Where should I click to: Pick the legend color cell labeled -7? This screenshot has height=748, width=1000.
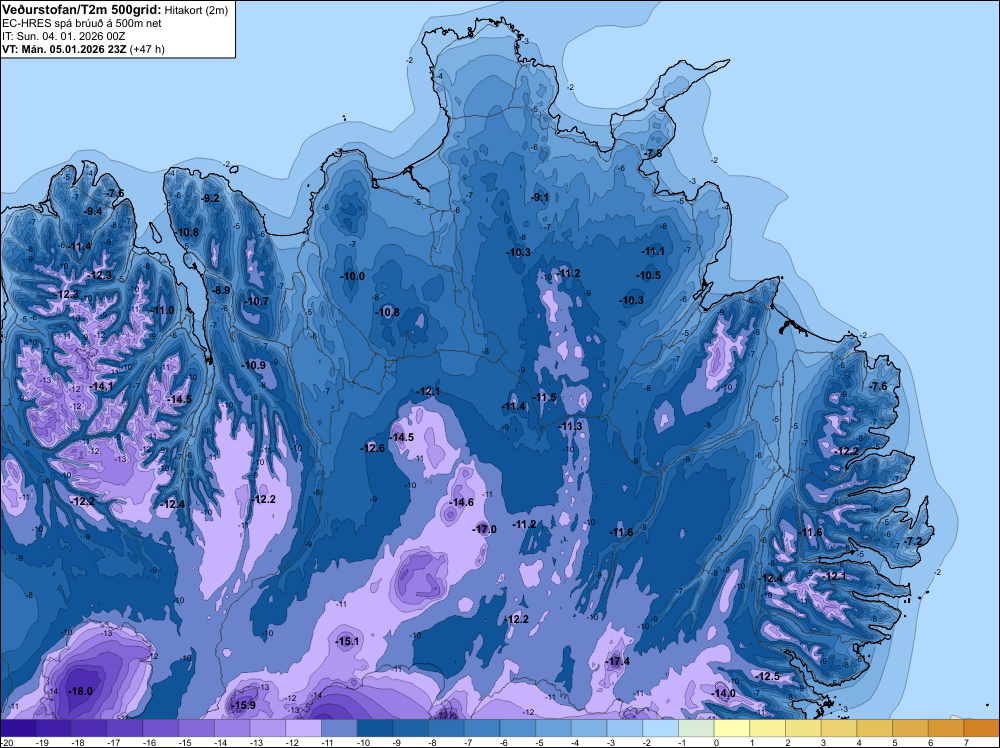482,728
